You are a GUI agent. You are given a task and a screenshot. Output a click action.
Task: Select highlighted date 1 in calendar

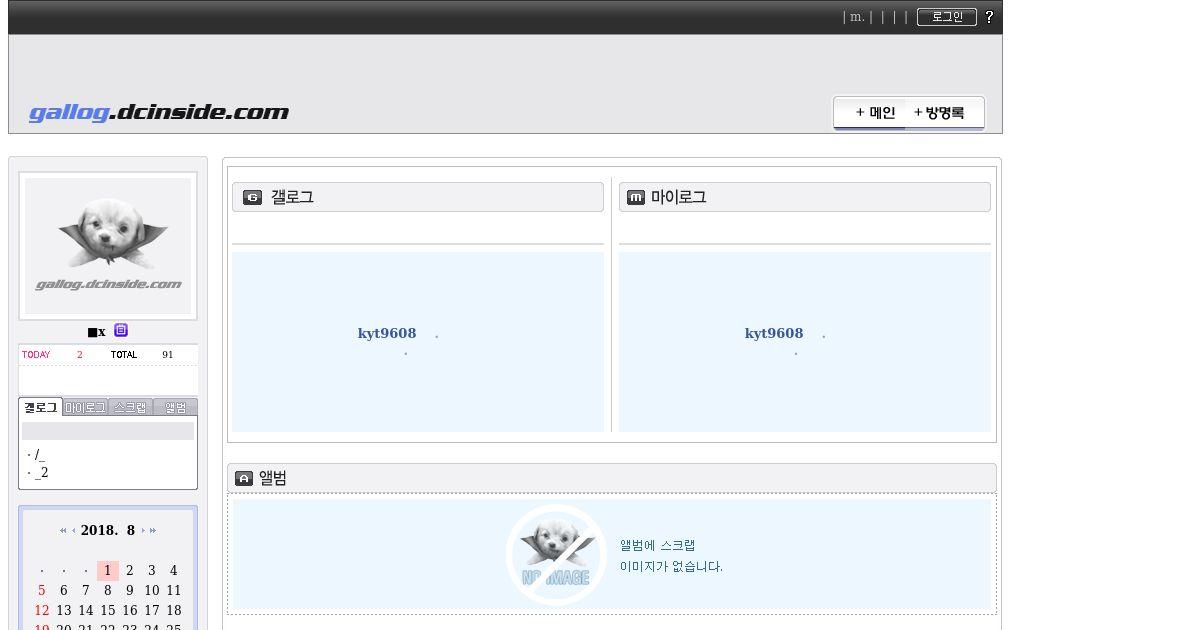(x=108, y=571)
